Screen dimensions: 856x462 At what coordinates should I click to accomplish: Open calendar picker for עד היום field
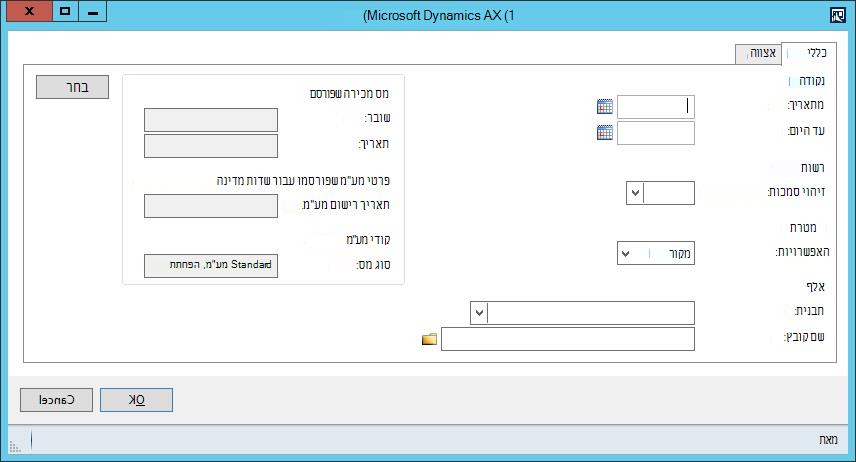[604, 132]
